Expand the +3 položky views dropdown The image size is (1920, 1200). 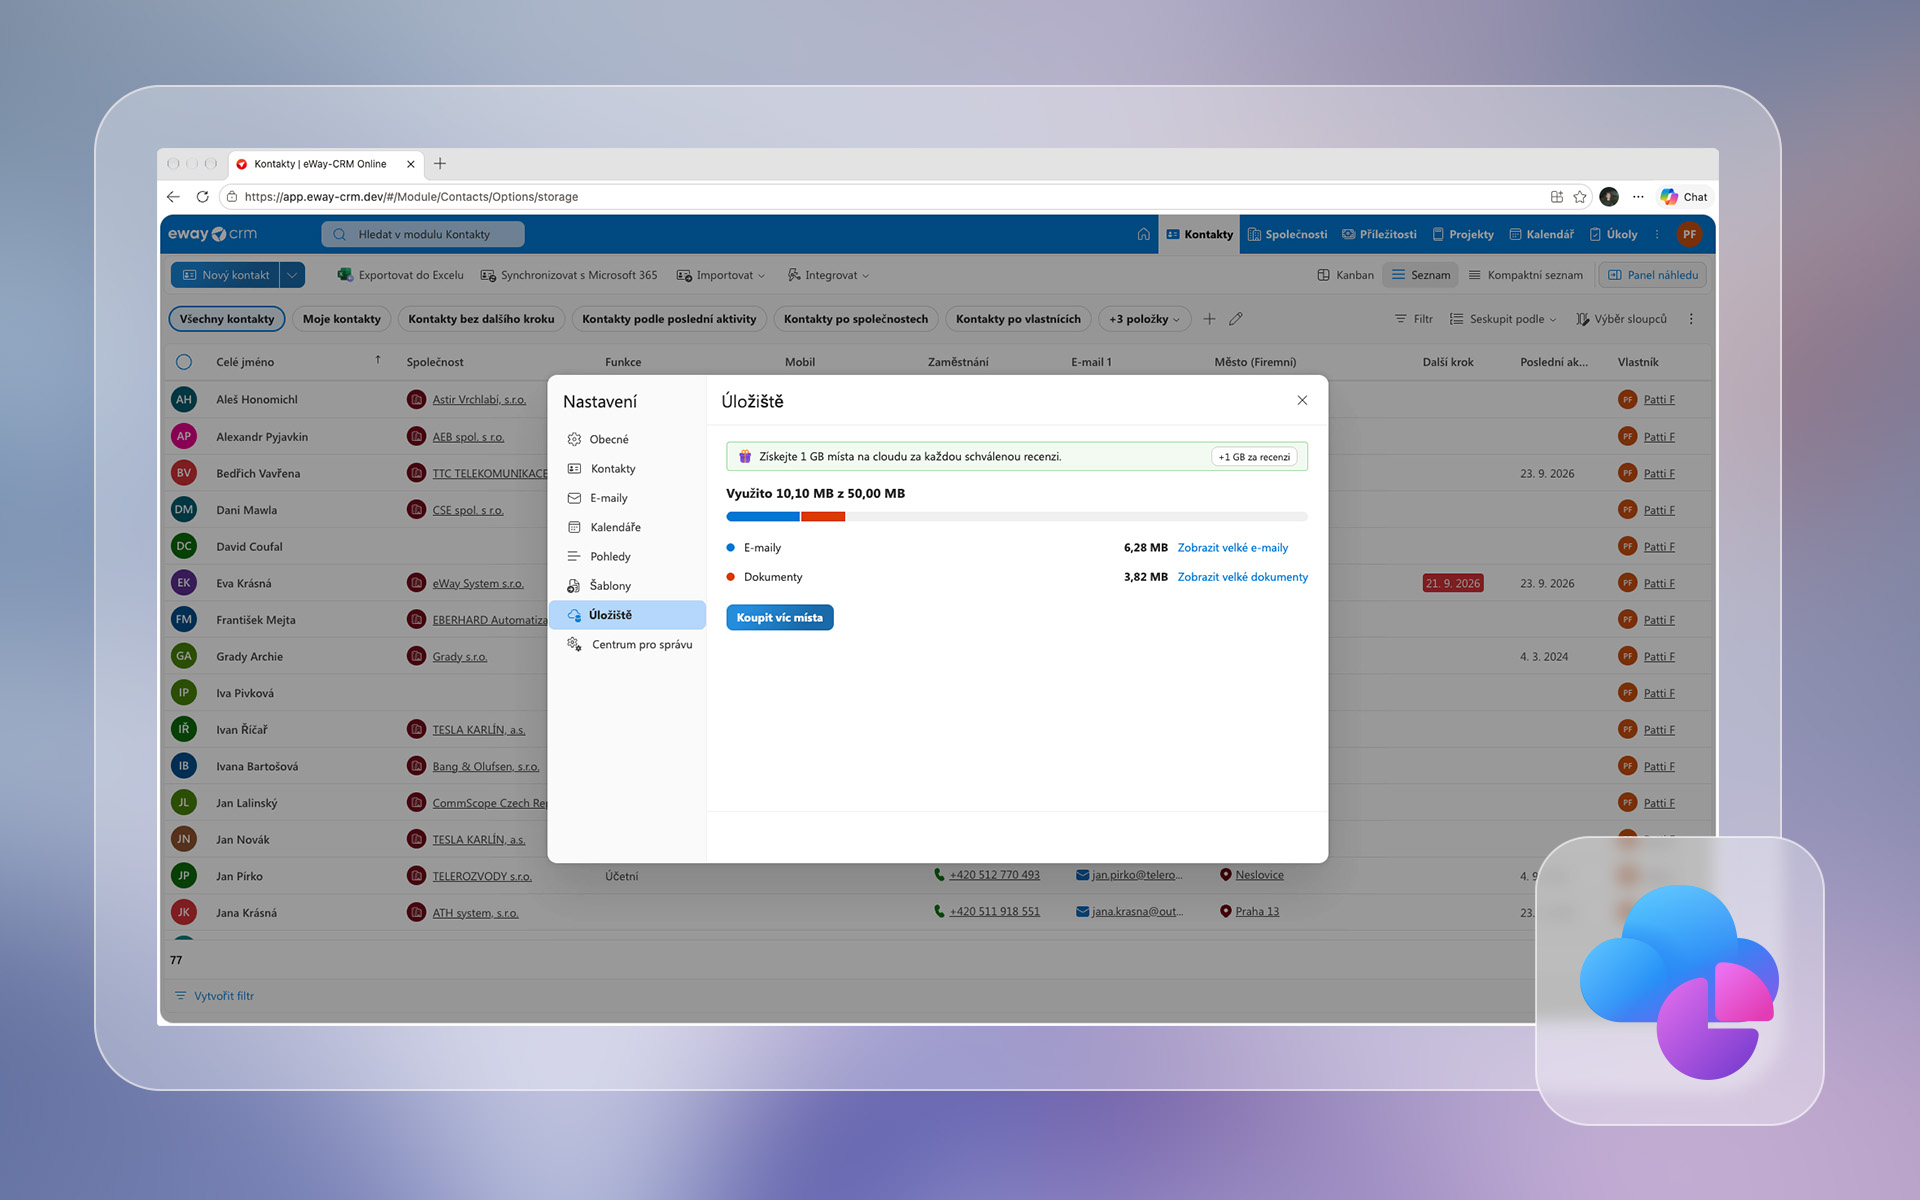pyautogui.click(x=1144, y=319)
